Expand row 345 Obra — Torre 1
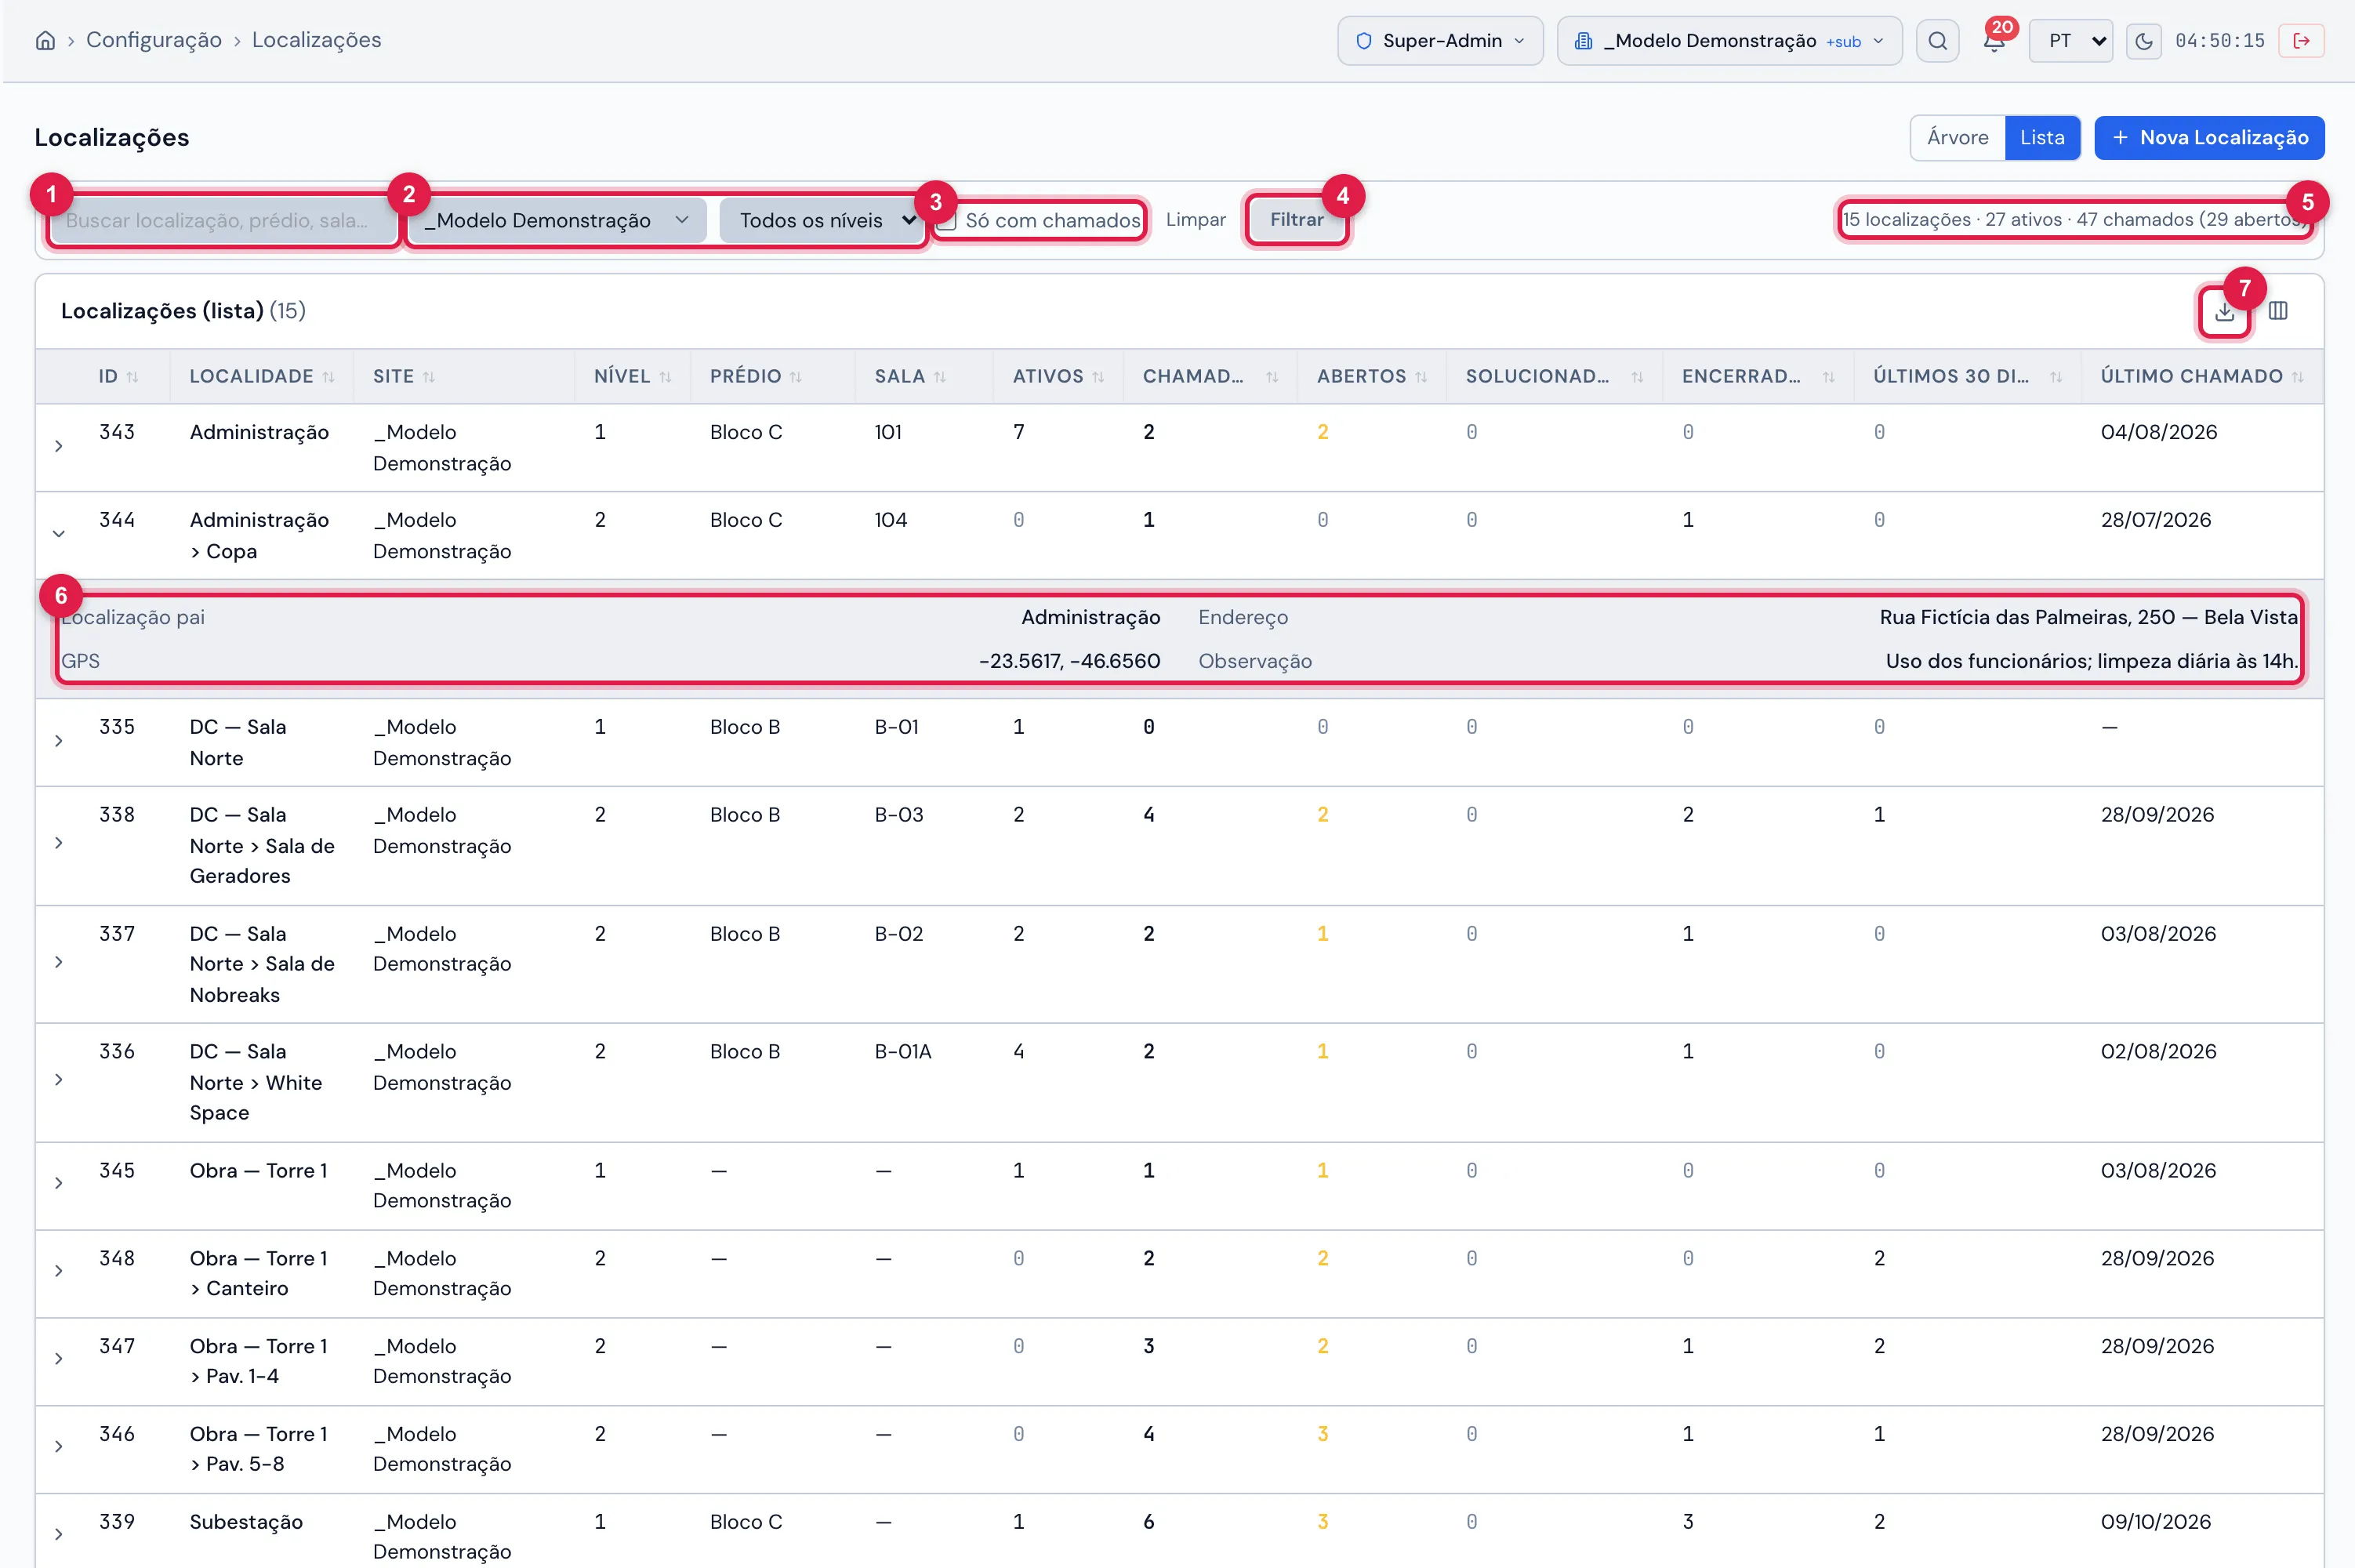This screenshot has height=1568, width=2355. pyautogui.click(x=59, y=1184)
